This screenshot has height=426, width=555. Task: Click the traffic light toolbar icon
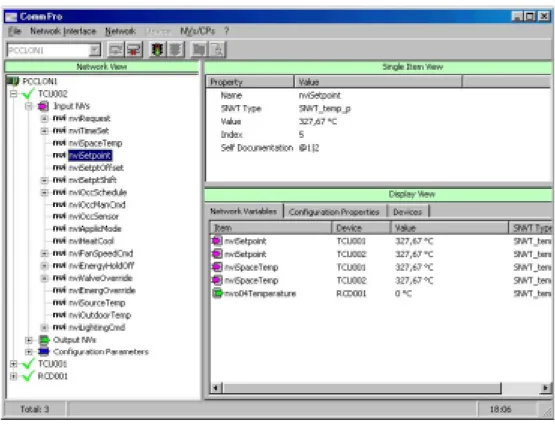point(157,50)
